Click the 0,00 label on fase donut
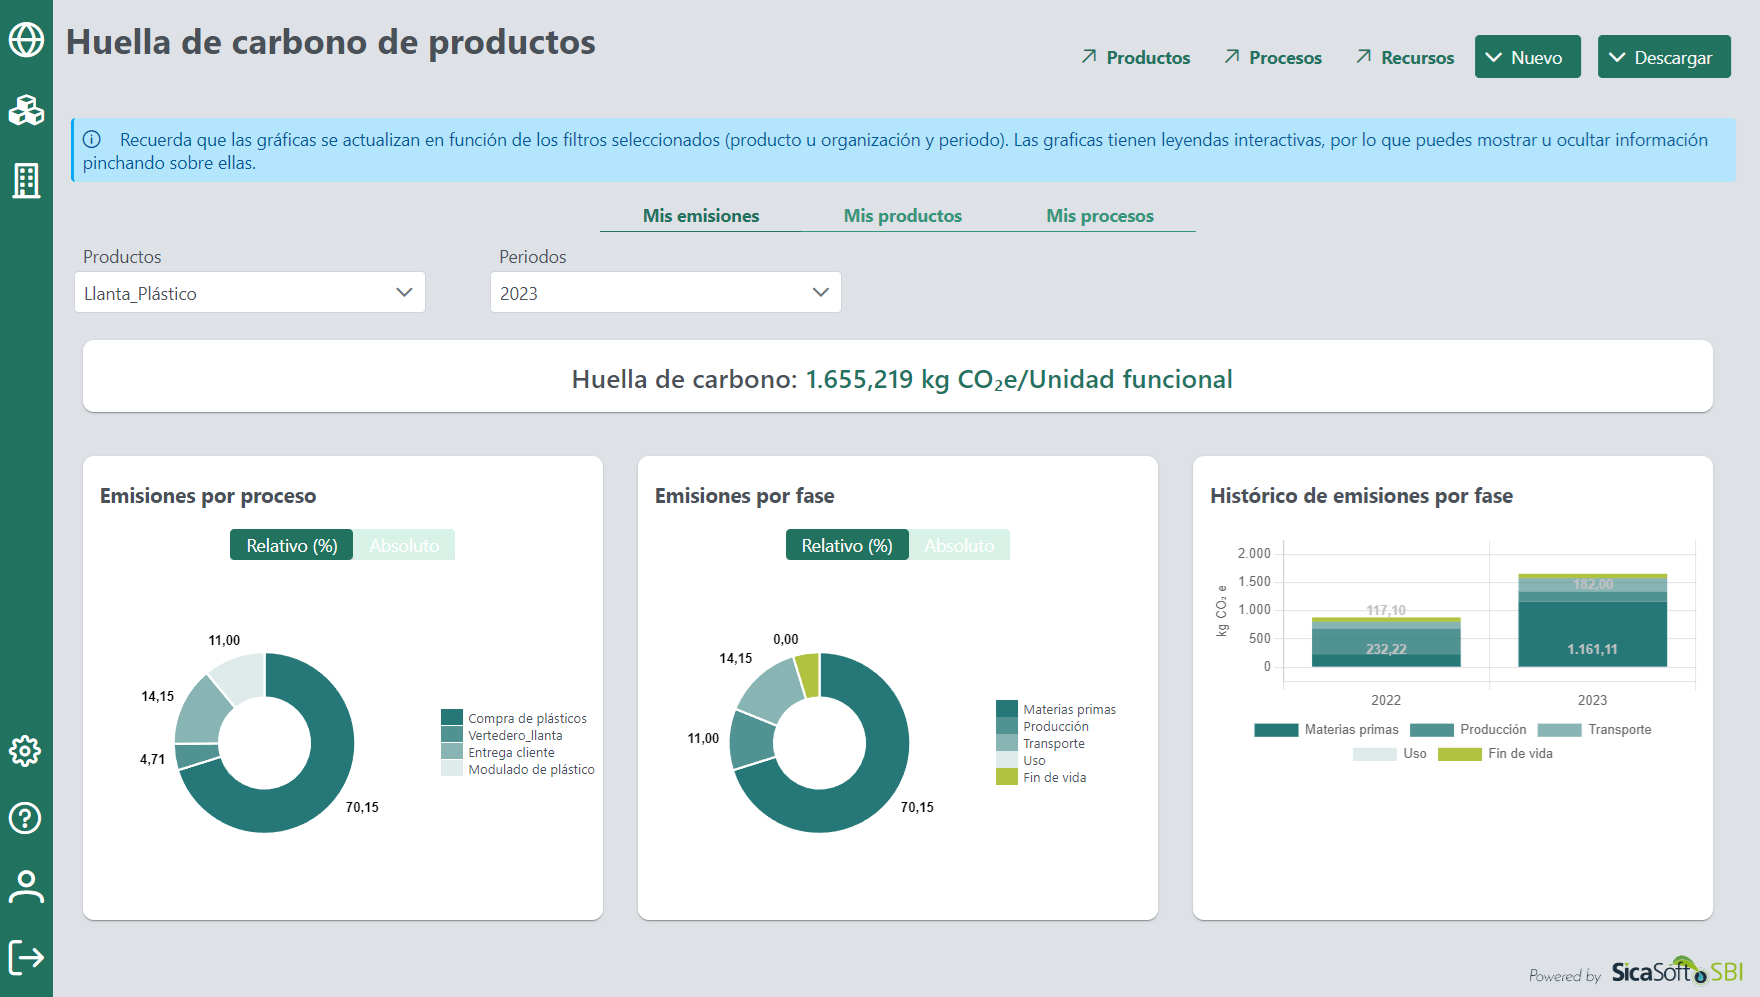 point(786,639)
